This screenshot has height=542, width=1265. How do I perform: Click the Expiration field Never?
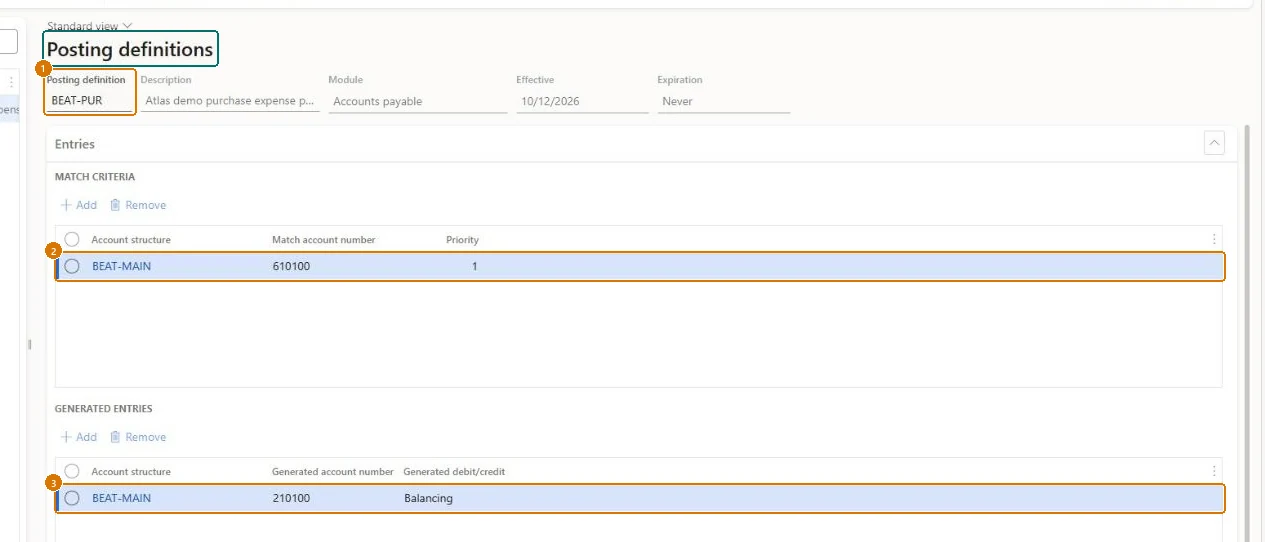[724, 101]
